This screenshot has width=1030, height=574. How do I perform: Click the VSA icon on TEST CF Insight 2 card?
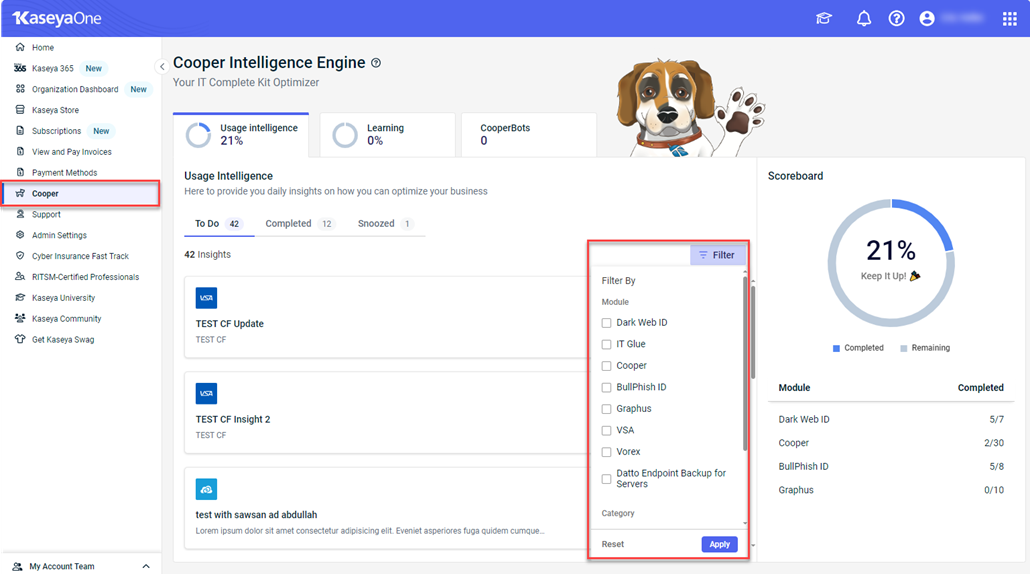point(206,393)
